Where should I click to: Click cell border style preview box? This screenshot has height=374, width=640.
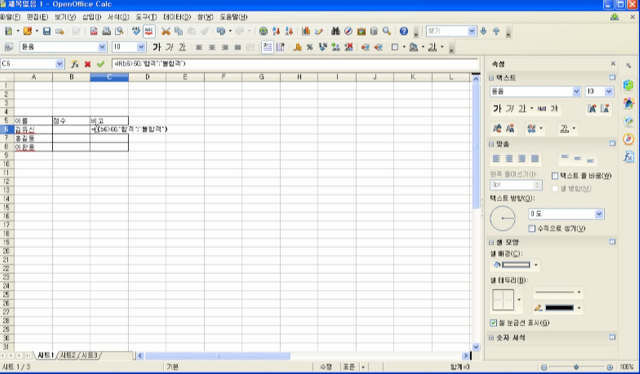tap(503, 300)
